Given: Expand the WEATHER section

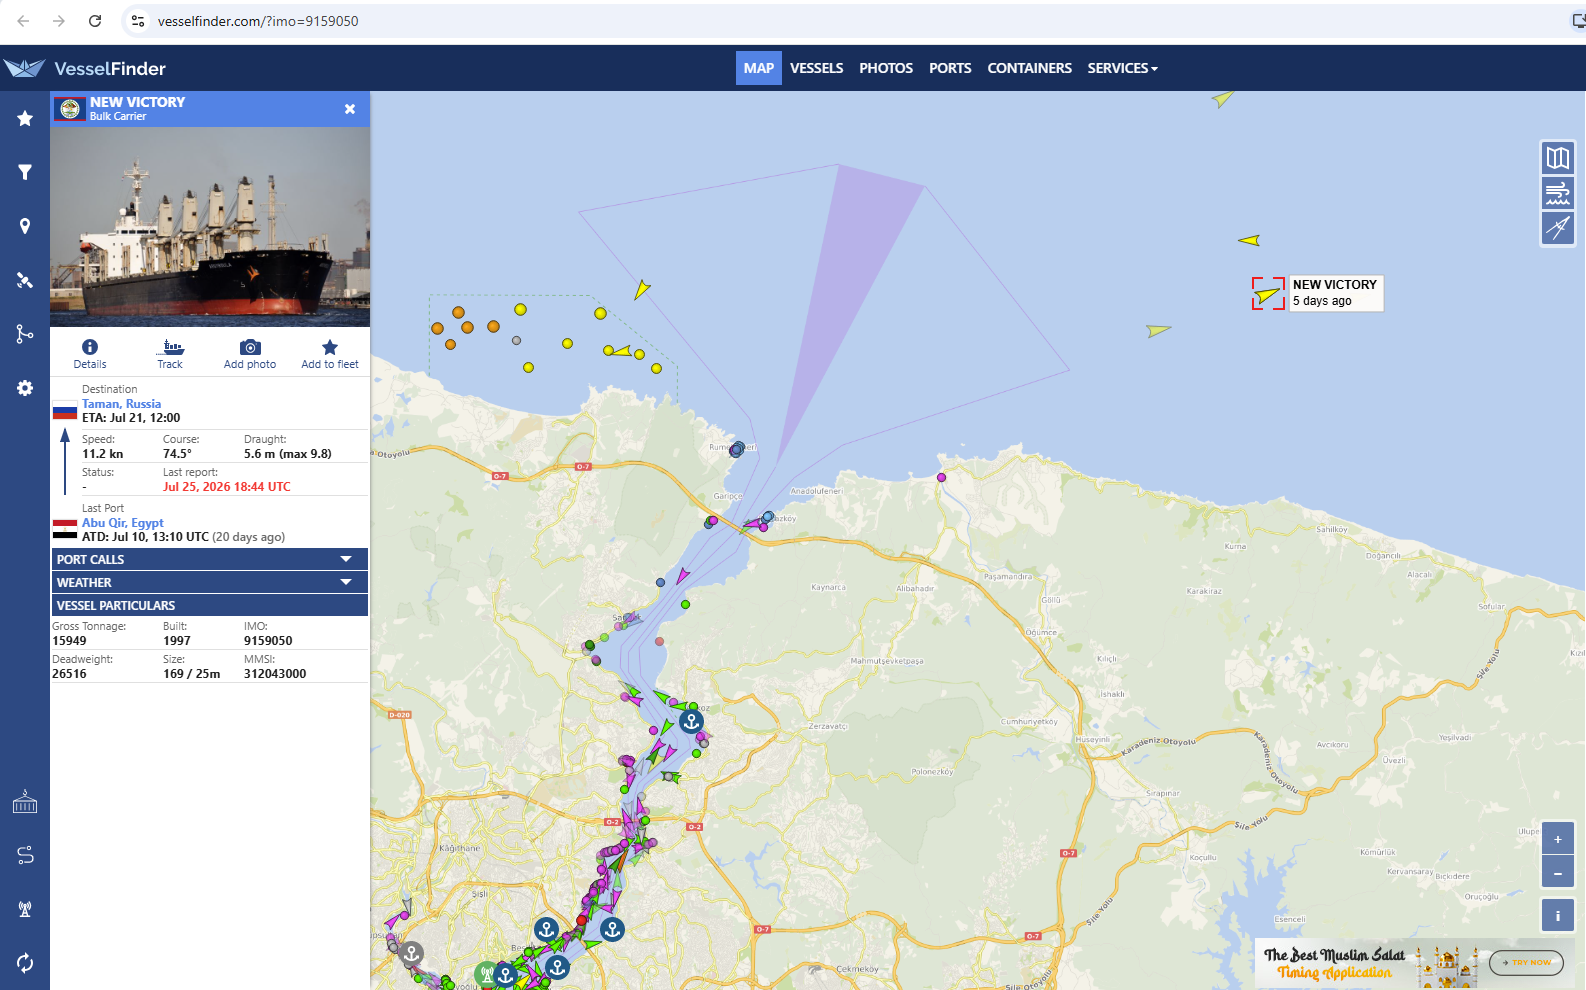Looking at the screenshot, I should tap(210, 582).
